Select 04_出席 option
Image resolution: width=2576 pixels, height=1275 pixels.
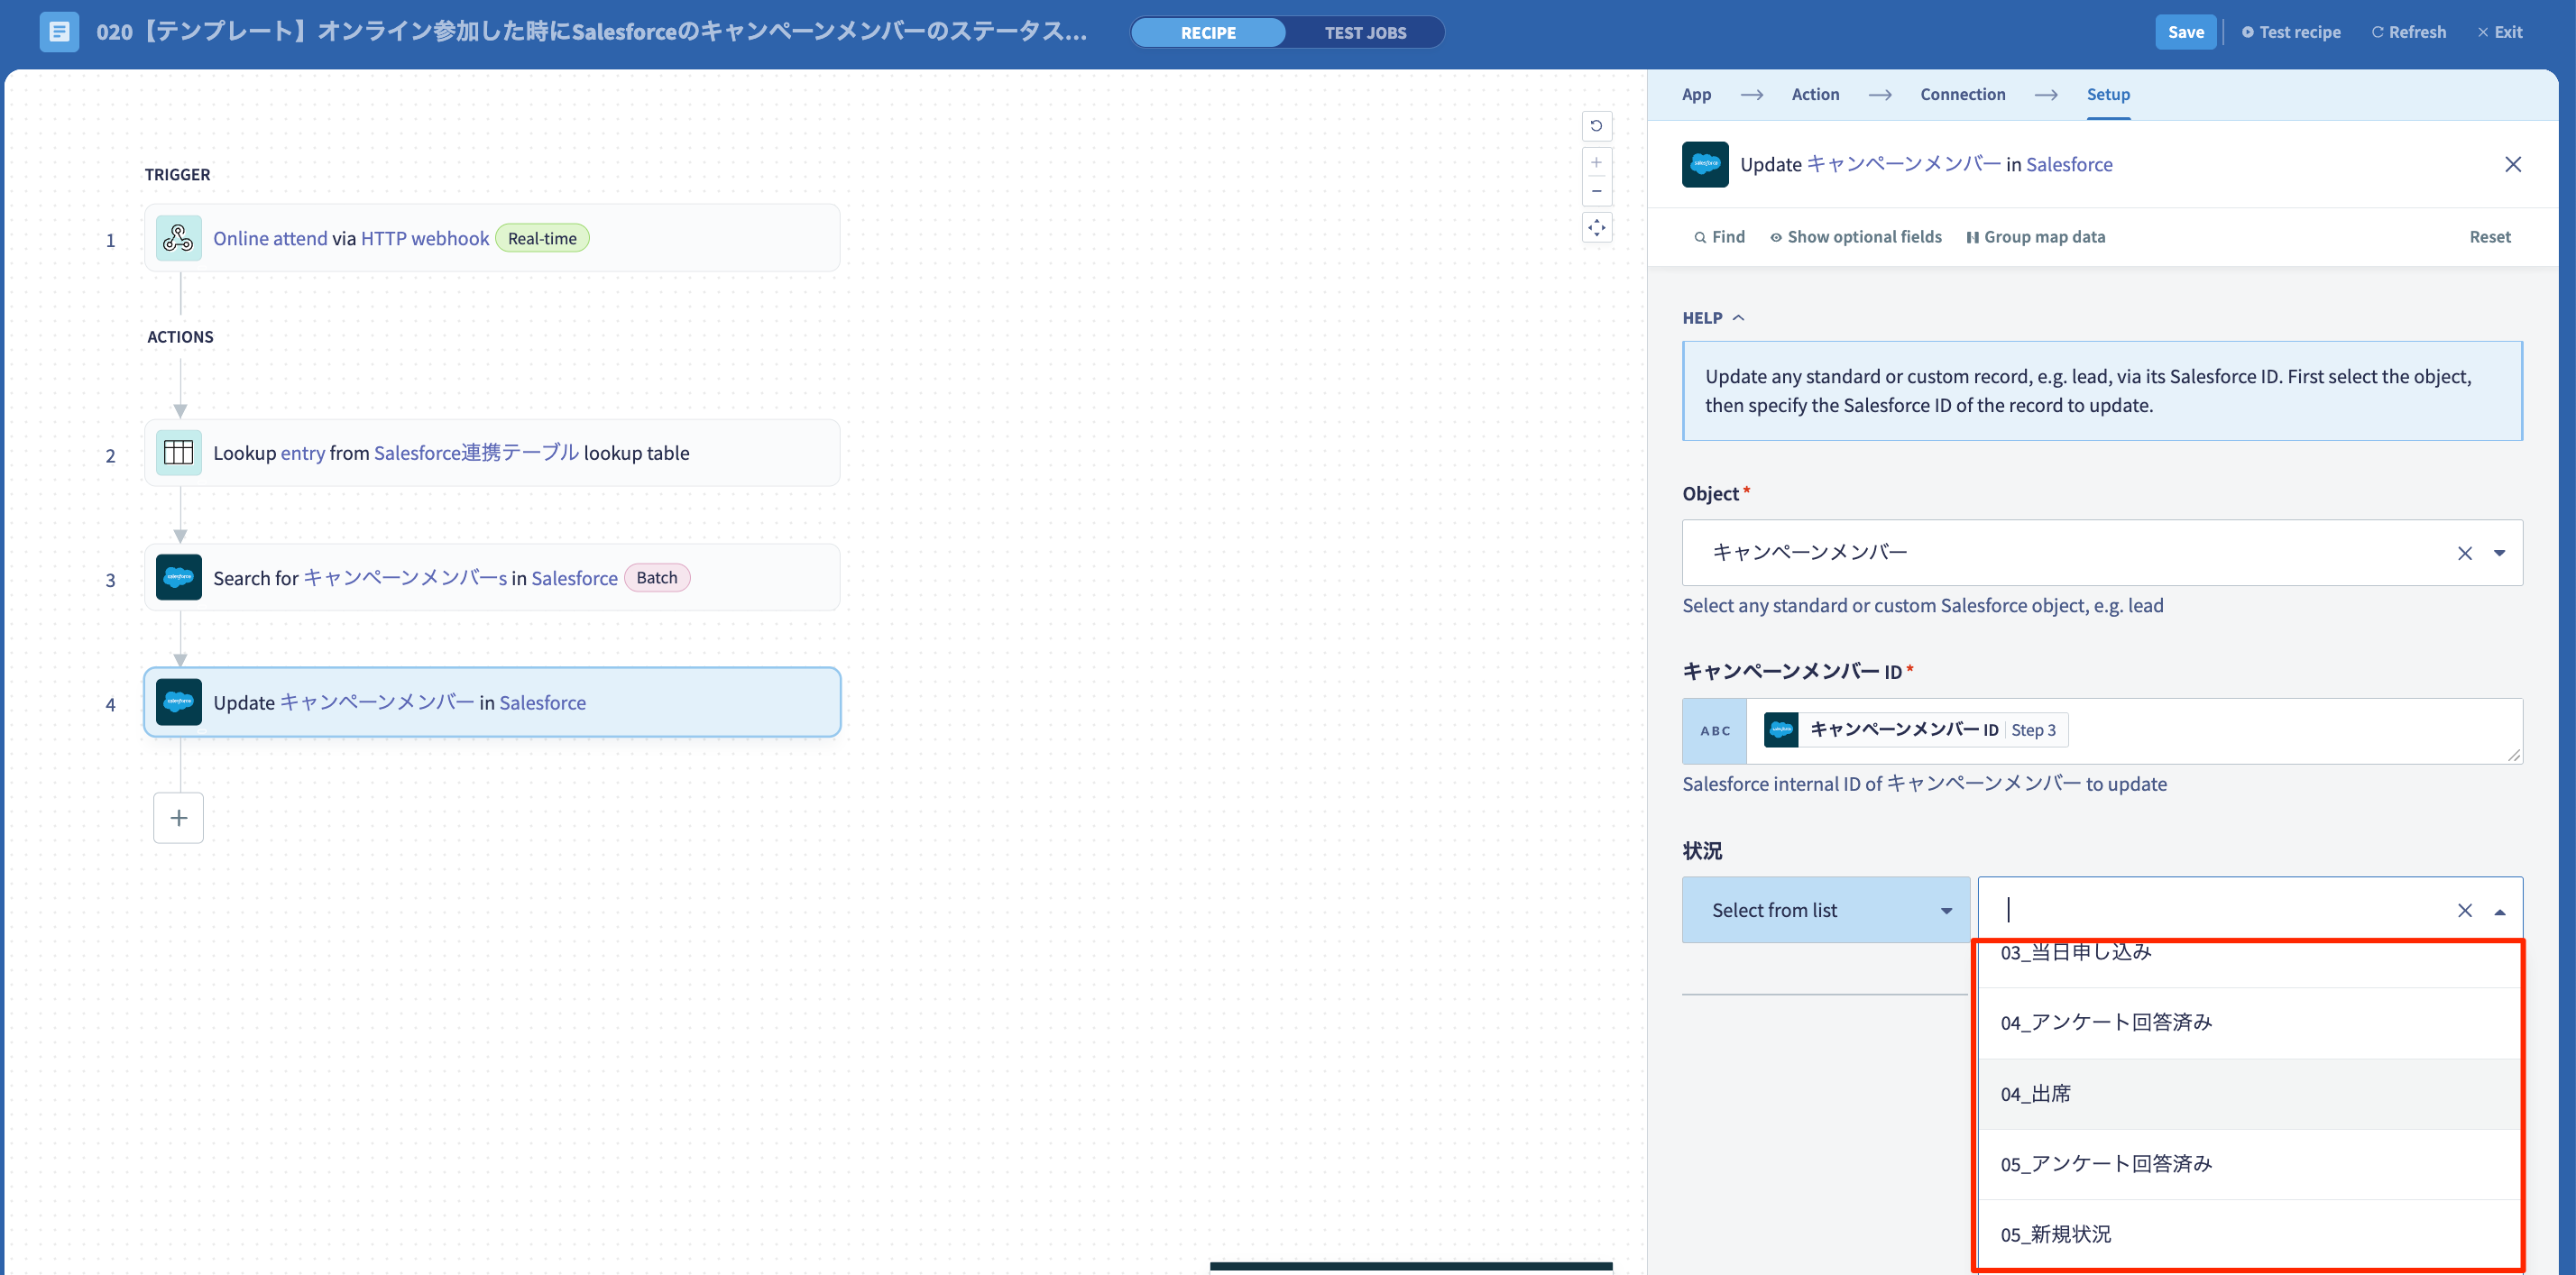[2248, 1094]
